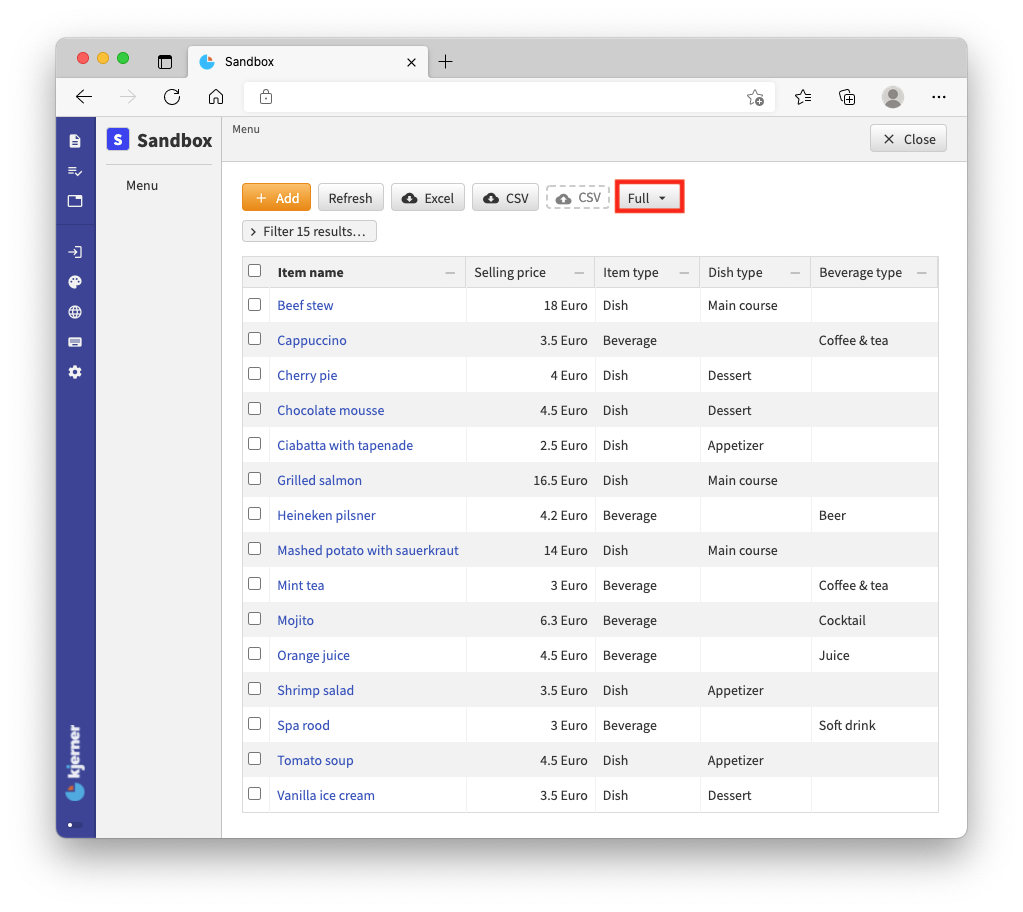Collapse the Item type column dash
The height and width of the screenshot is (912, 1023).
684,273
